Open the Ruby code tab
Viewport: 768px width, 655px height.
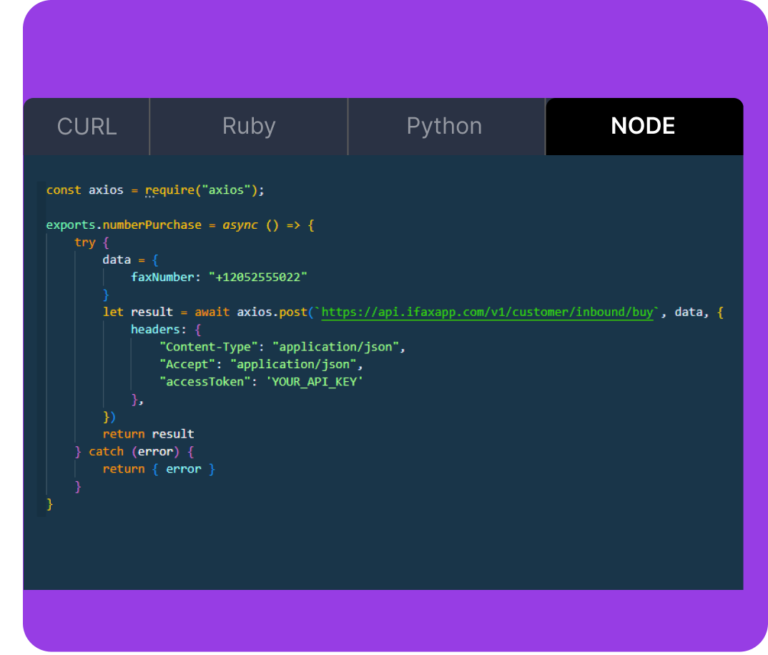point(248,127)
